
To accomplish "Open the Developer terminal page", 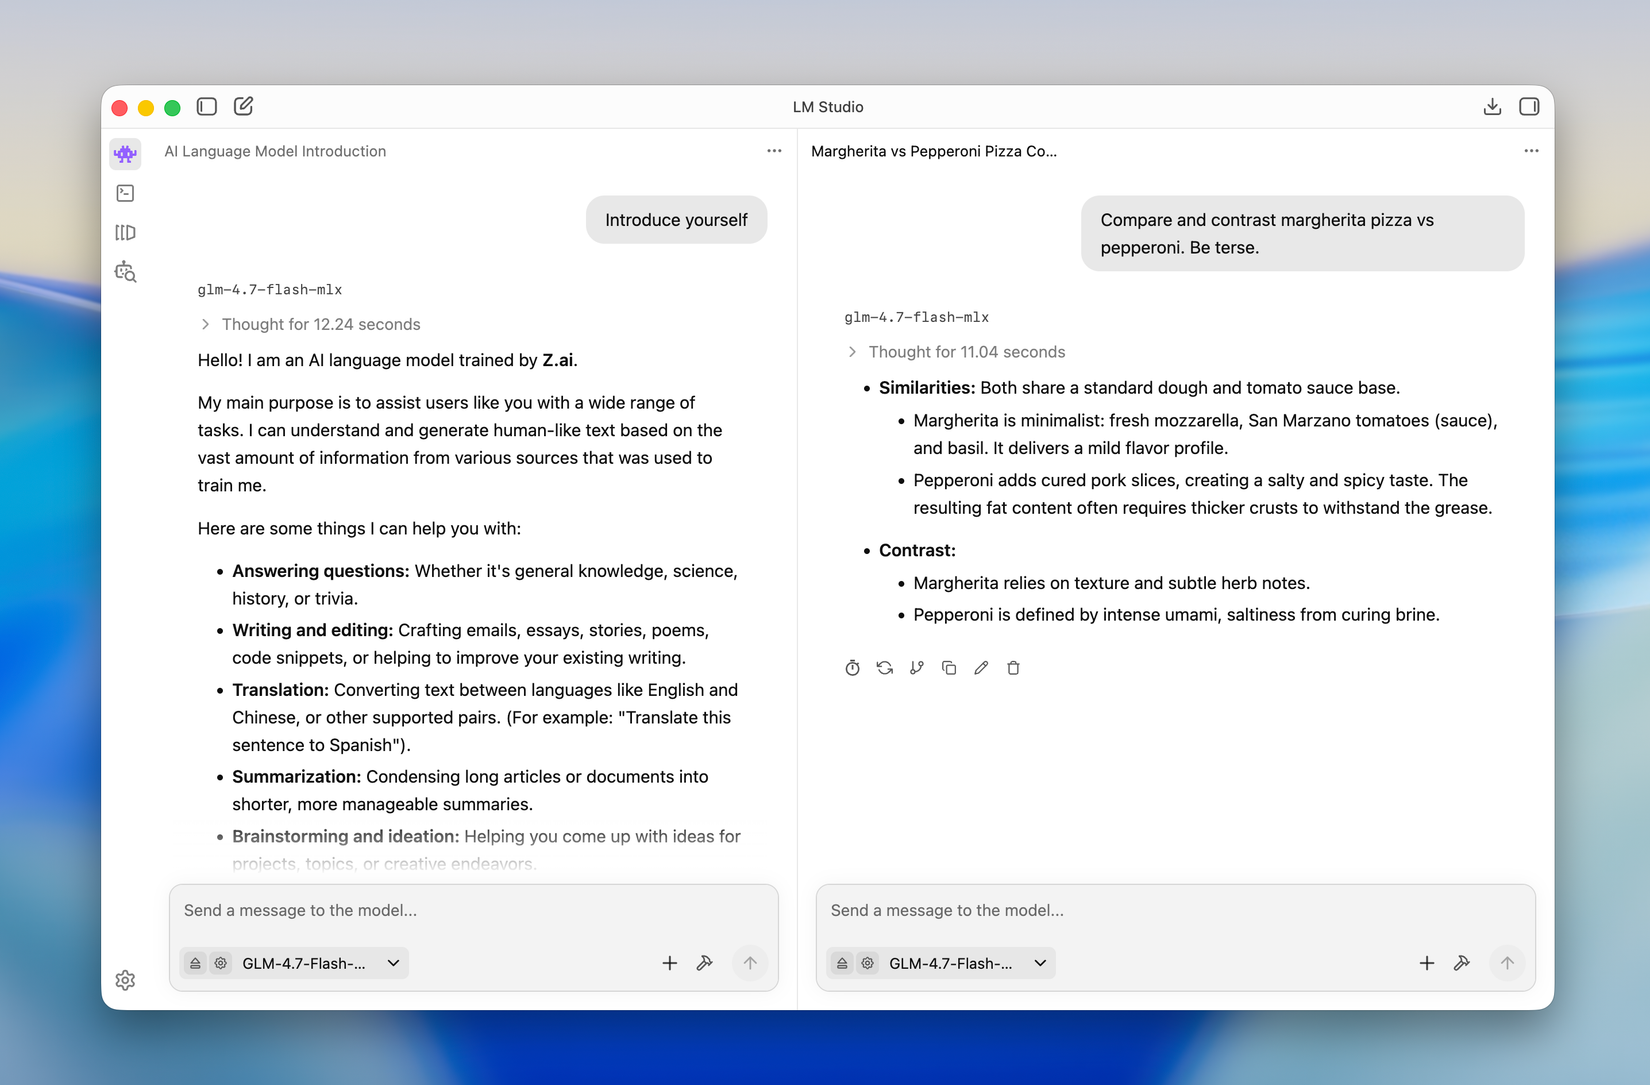I will click(x=125, y=193).
